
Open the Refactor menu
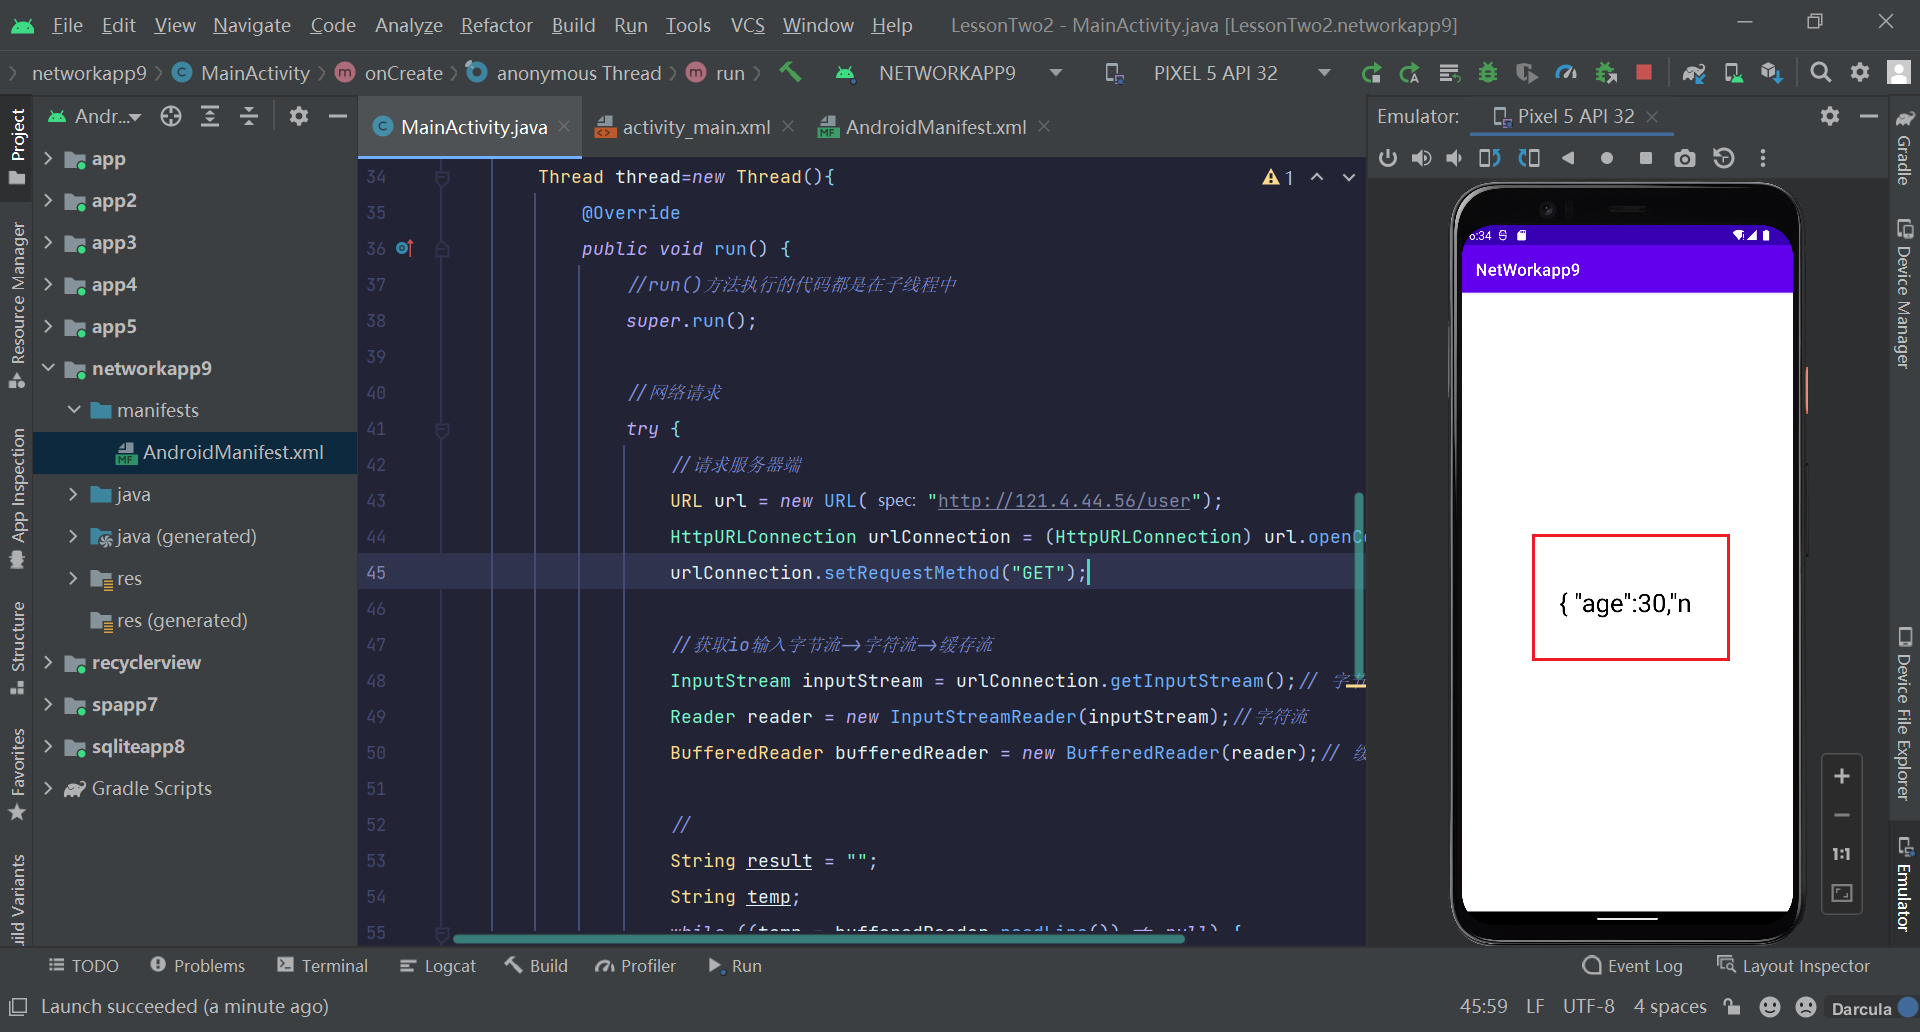coord(496,25)
